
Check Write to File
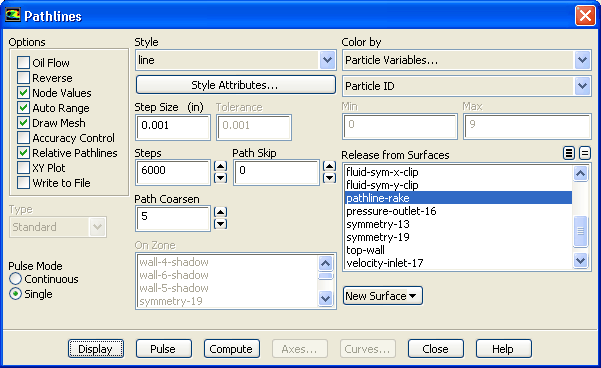(23, 182)
